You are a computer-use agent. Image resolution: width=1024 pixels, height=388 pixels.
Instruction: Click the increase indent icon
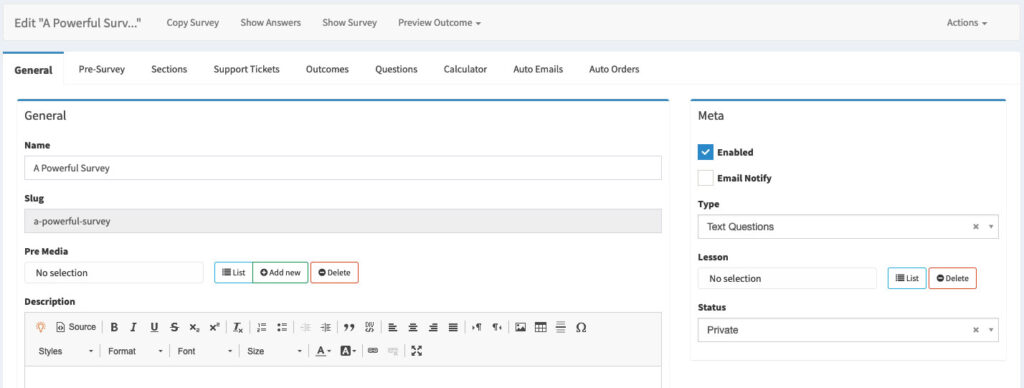tap(326, 327)
